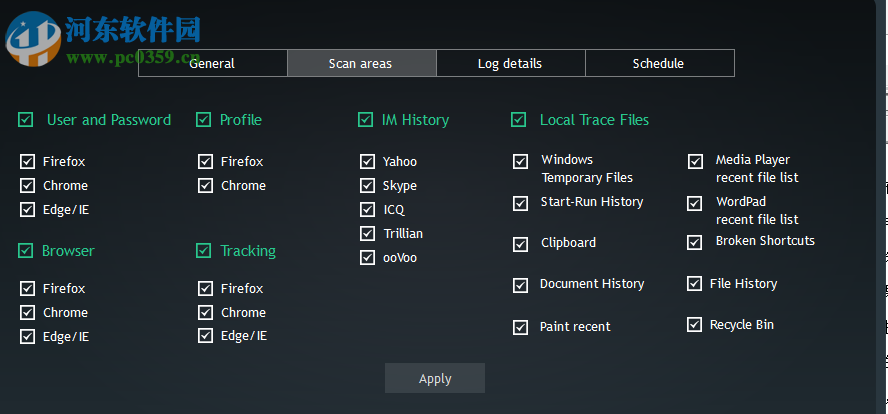The height and width of the screenshot is (414, 888).
Task: Uncheck Document History
Action: click(x=520, y=285)
